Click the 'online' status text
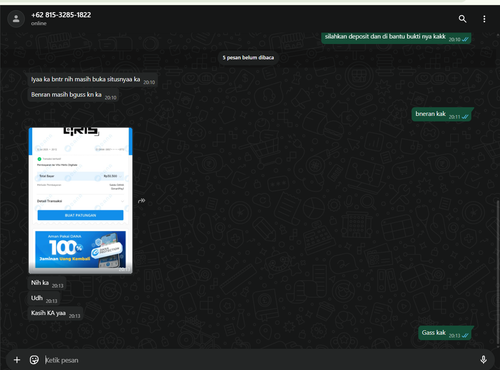500x370 pixels. 39,23
